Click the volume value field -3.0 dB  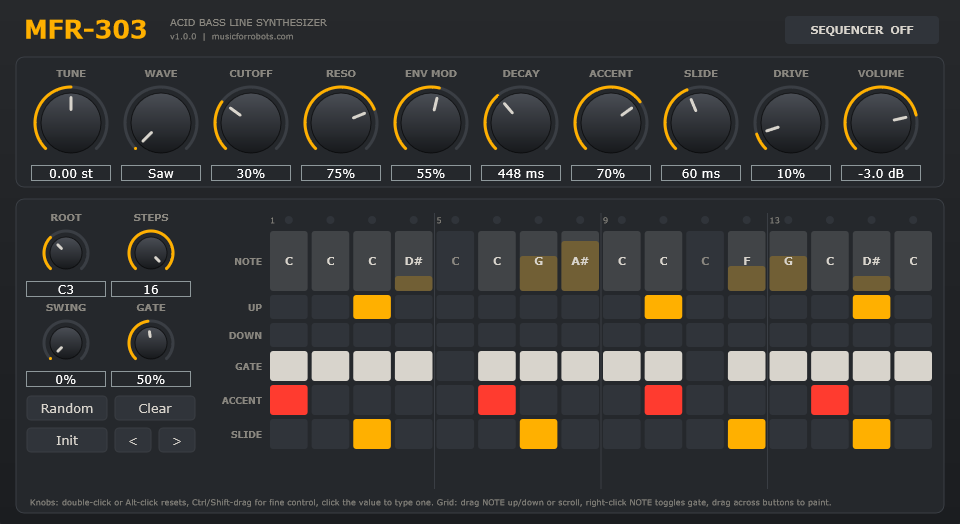point(881,173)
